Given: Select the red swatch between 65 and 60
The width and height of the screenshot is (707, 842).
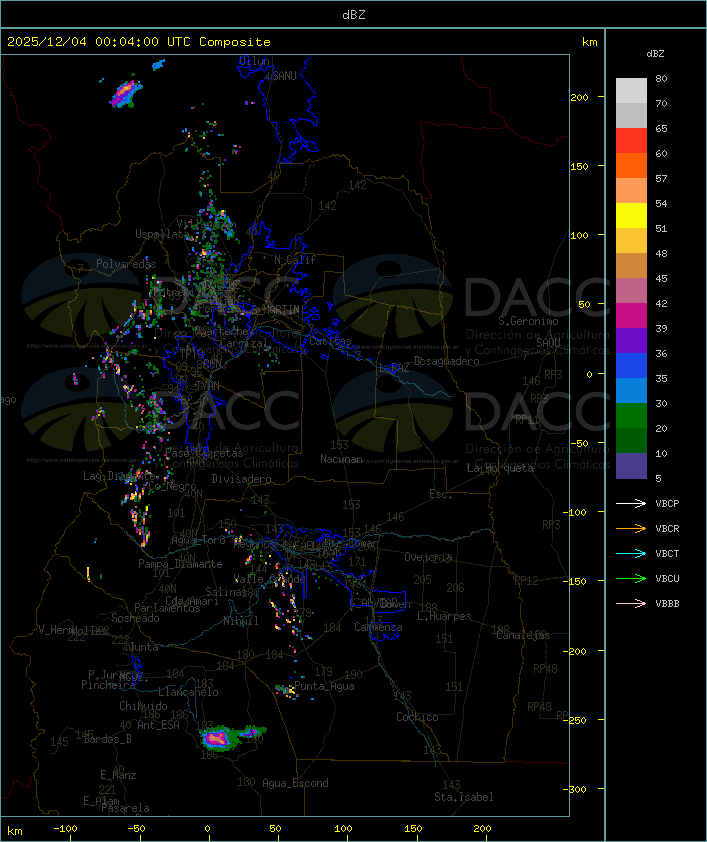Looking at the screenshot, I should pos(631,141).
